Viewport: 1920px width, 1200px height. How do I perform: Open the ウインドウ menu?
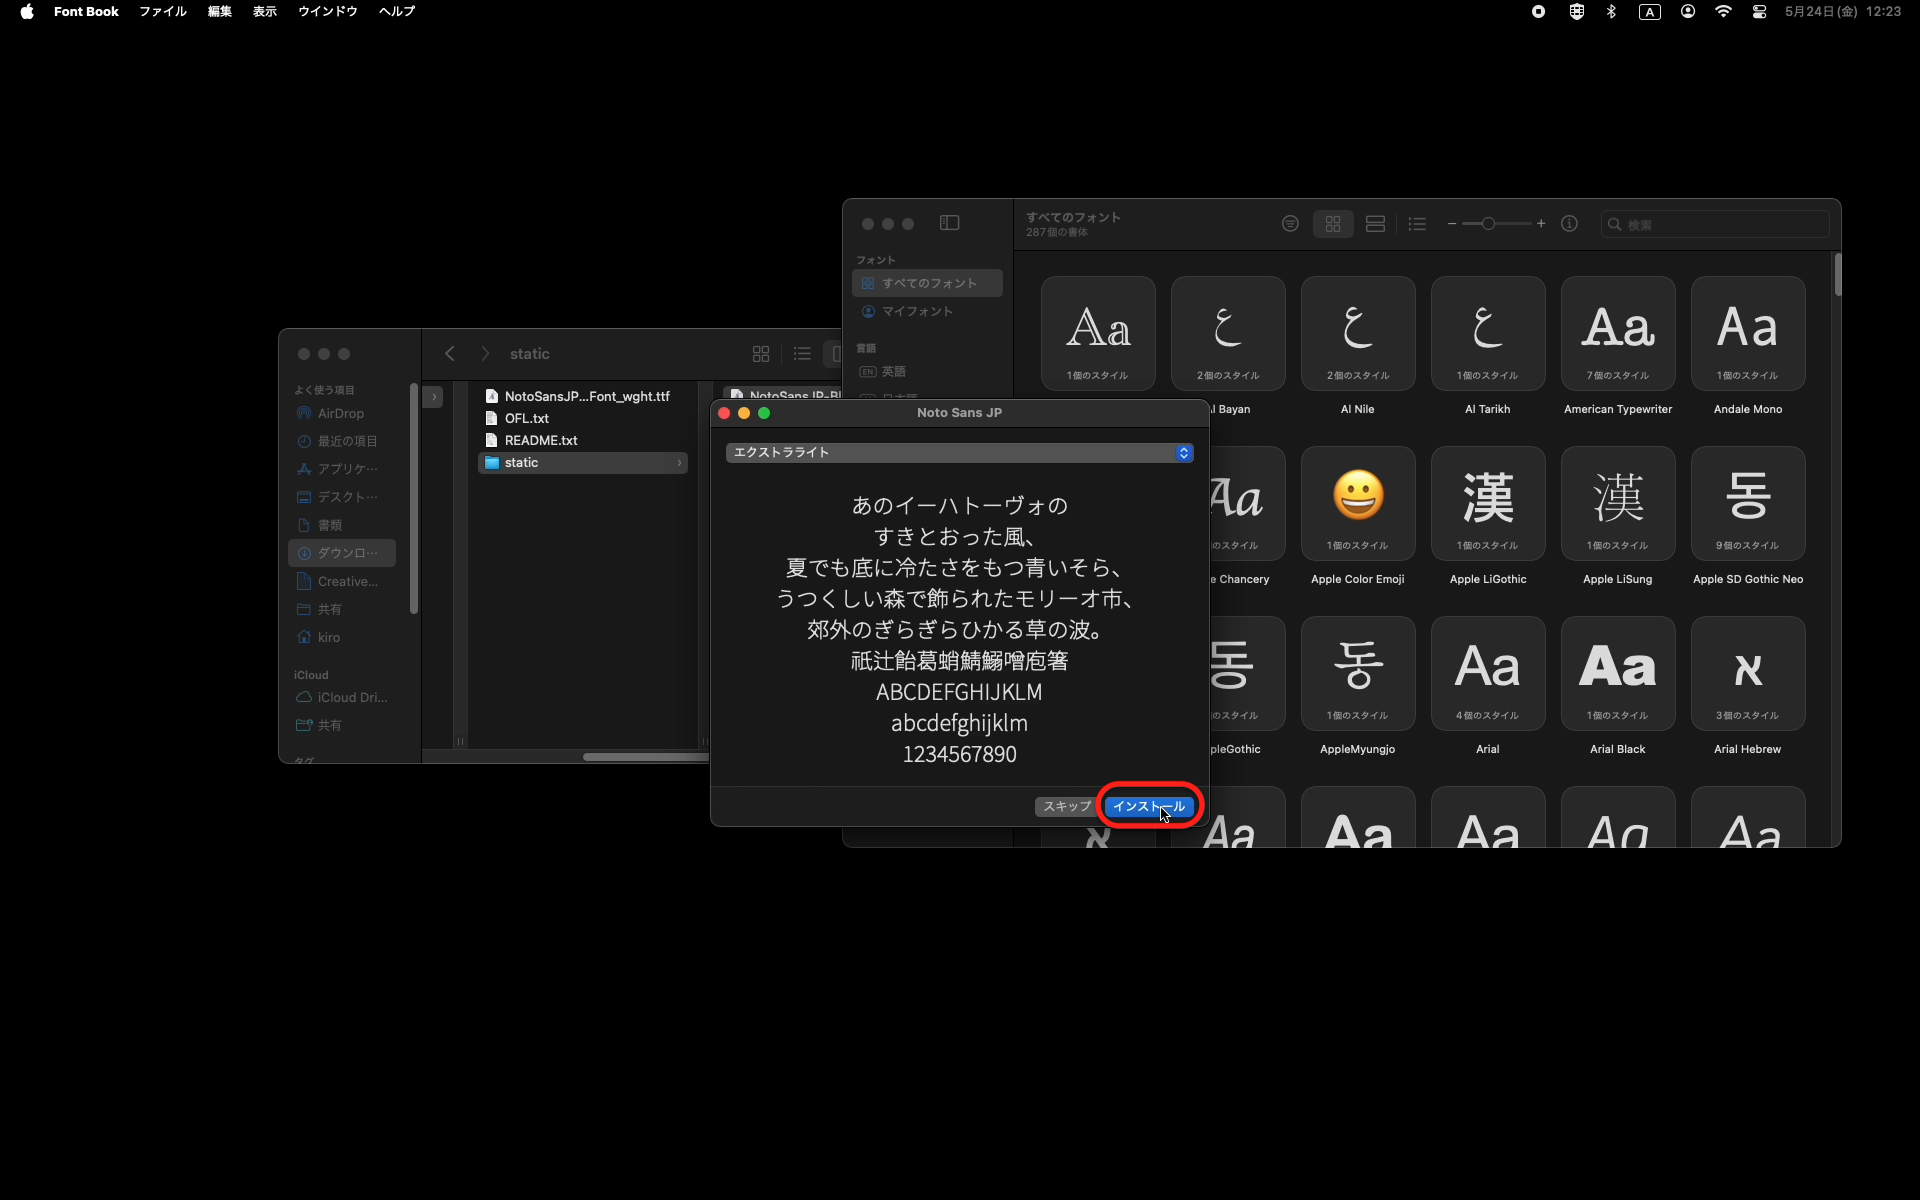pos(328,12)
